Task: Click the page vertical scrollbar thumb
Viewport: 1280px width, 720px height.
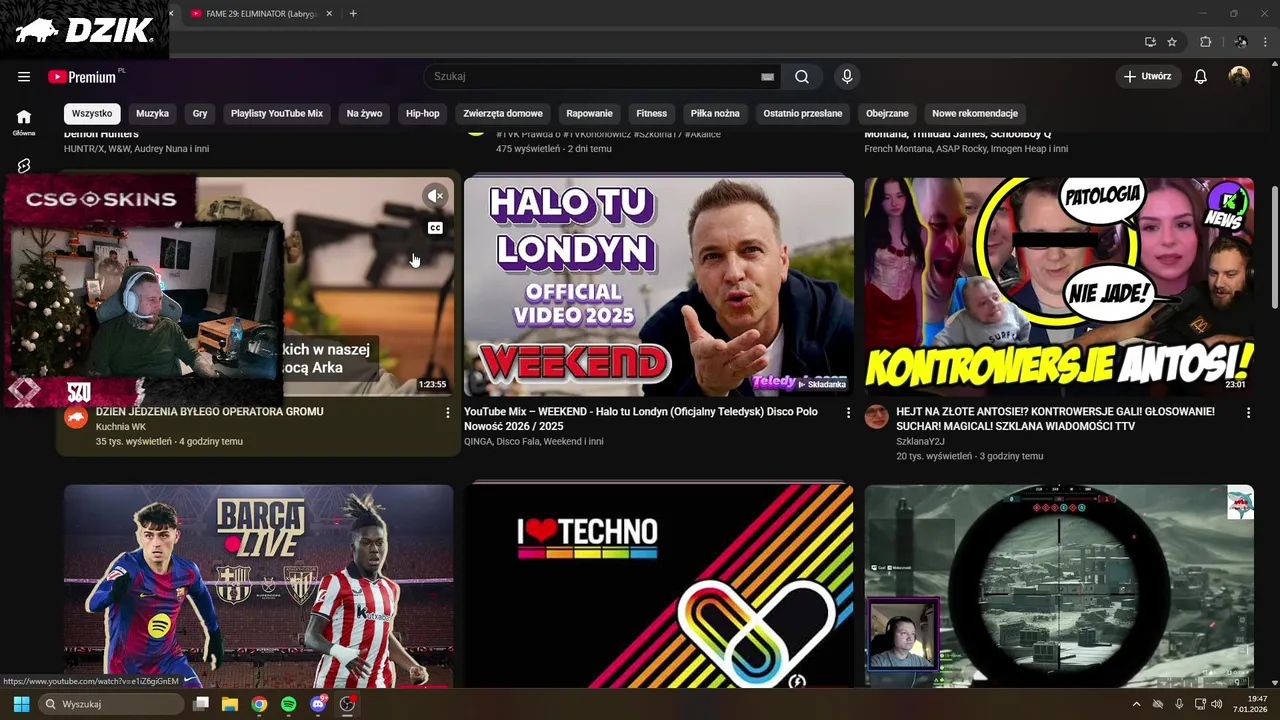Action: click(x=1274, y=247)
